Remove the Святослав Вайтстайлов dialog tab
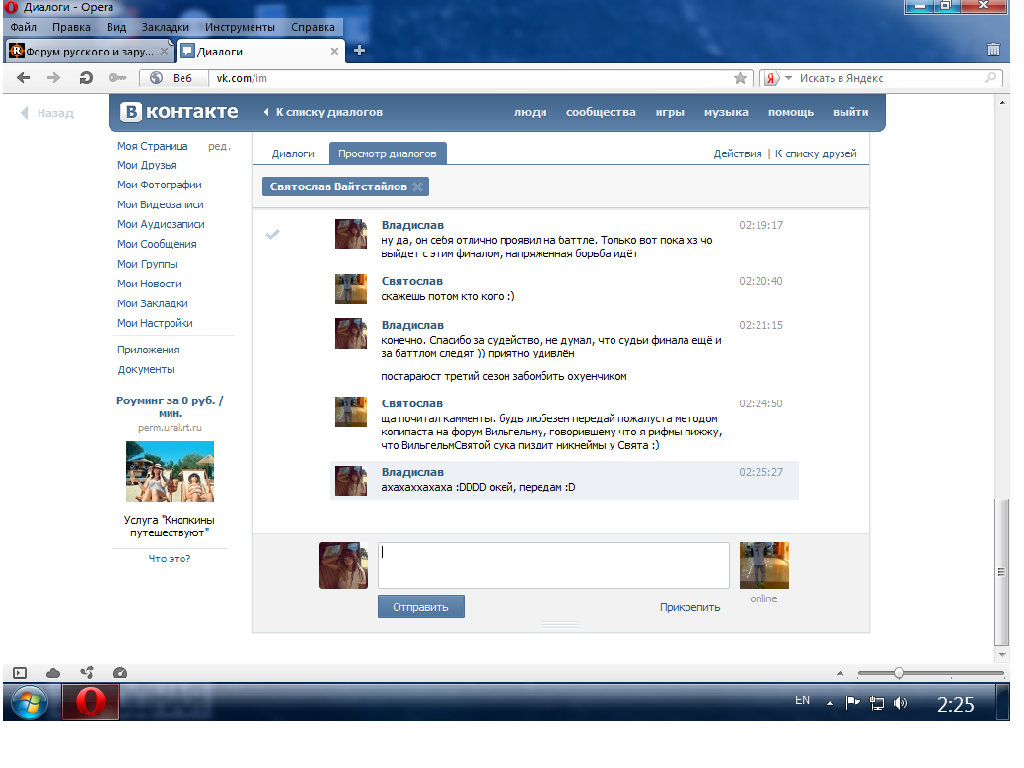 point(417,187)
